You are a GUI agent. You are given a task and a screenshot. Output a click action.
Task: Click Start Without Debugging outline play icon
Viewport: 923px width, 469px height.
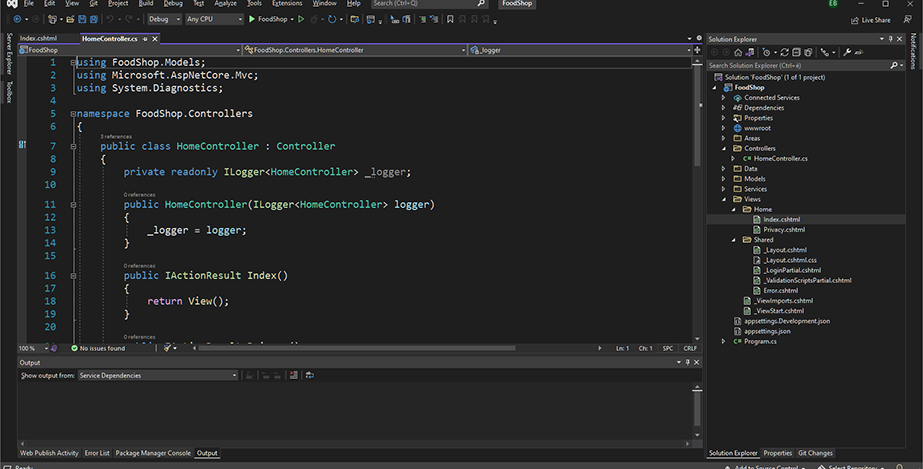(301, 19)
